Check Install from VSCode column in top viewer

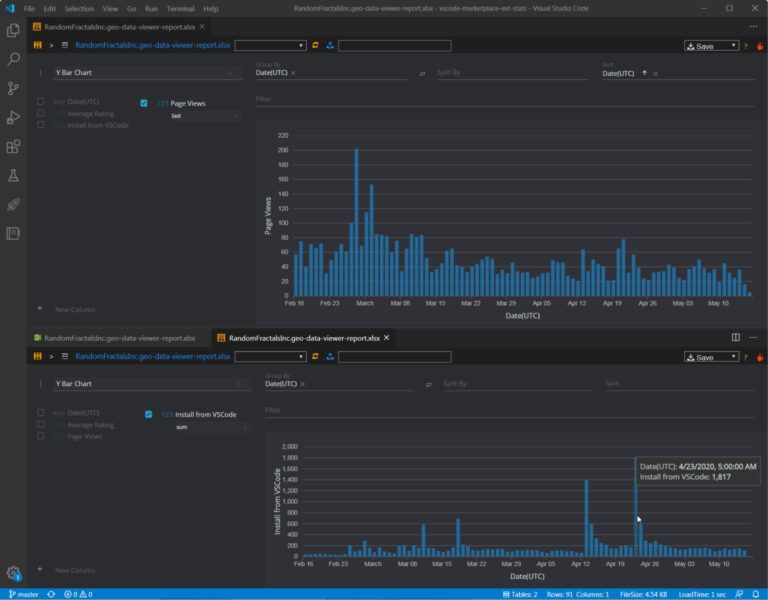click(41, 125)
